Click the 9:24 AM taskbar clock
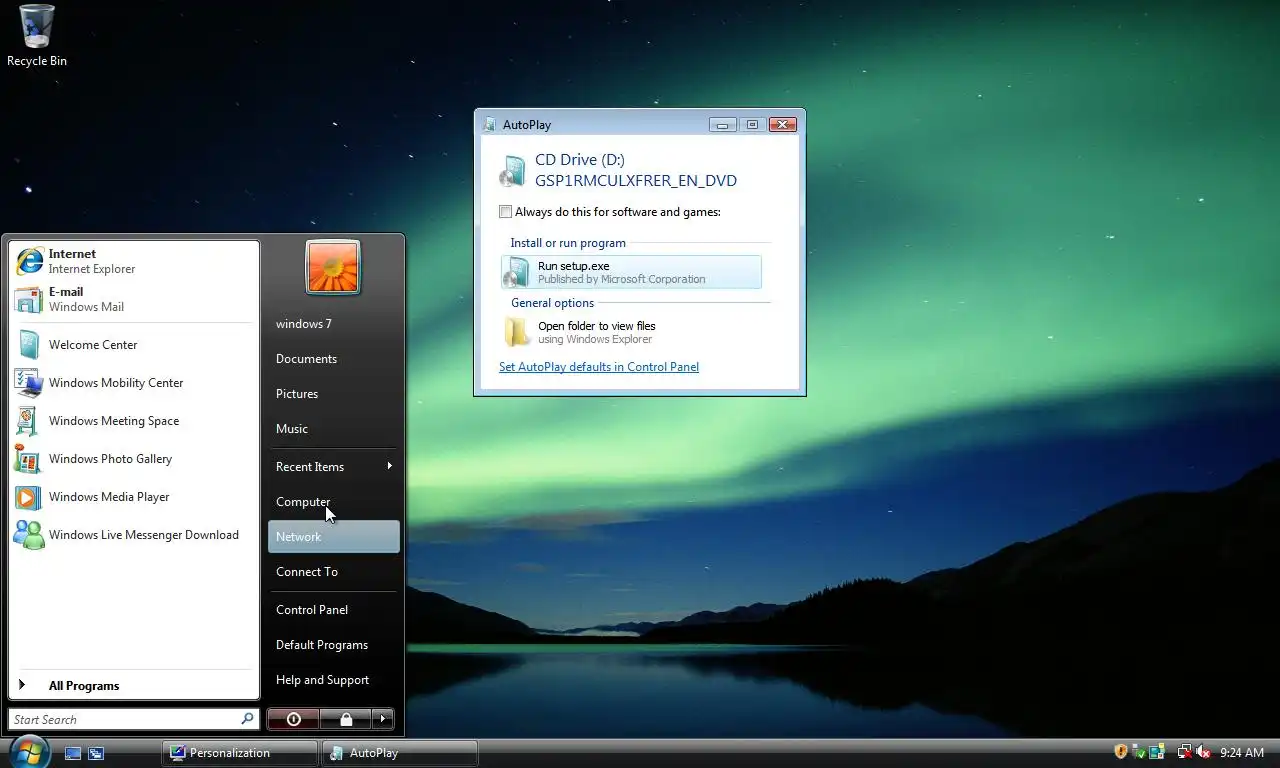 (x=1242, y=753)
